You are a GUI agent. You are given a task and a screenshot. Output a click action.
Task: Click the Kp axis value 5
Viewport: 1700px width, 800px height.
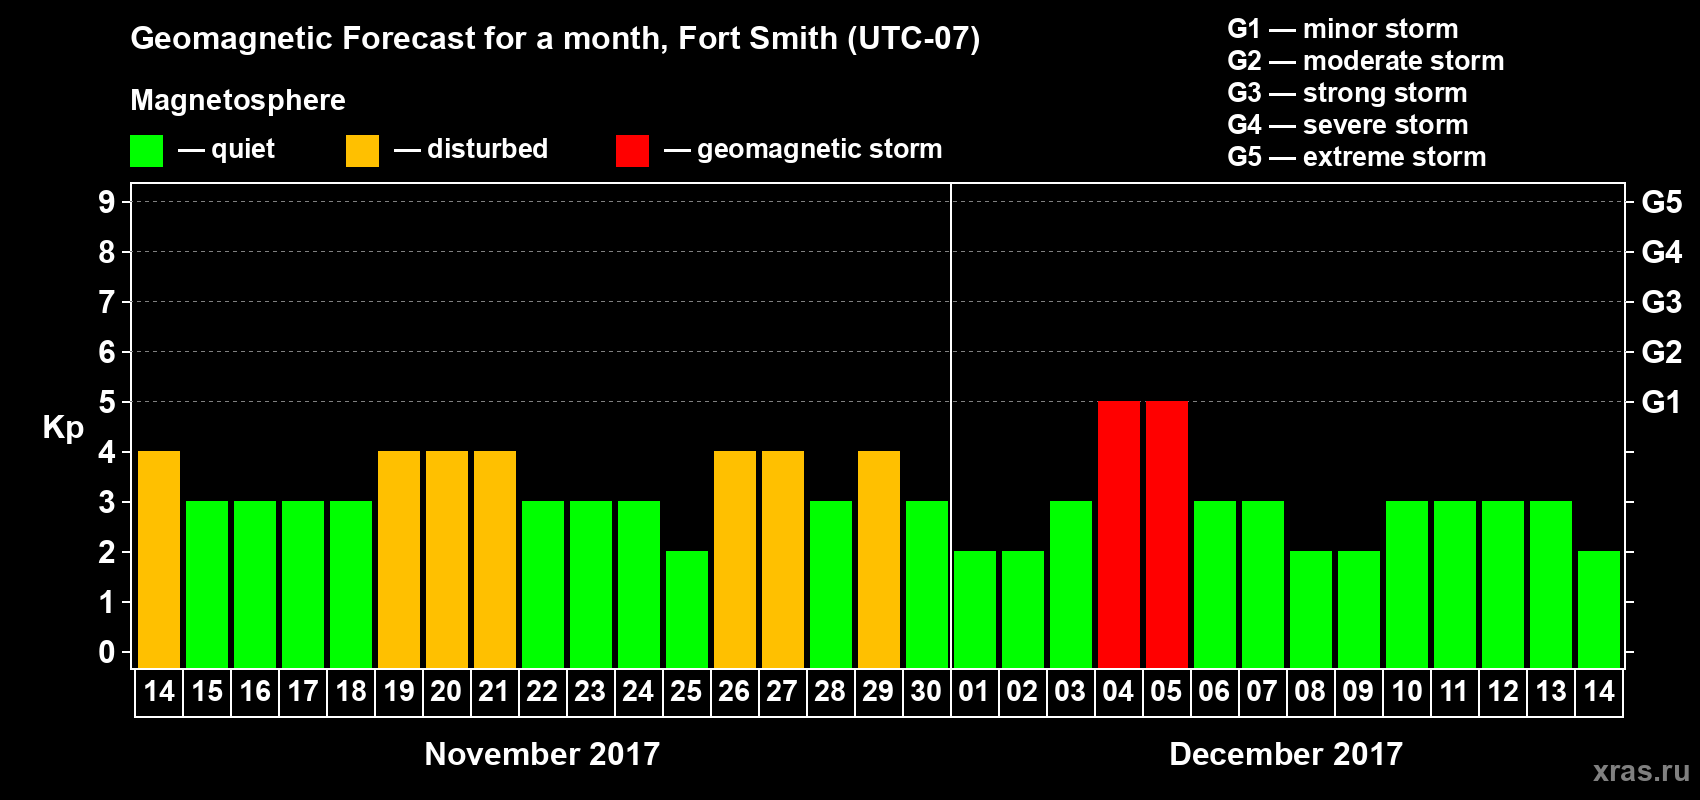tap(107, 402)
